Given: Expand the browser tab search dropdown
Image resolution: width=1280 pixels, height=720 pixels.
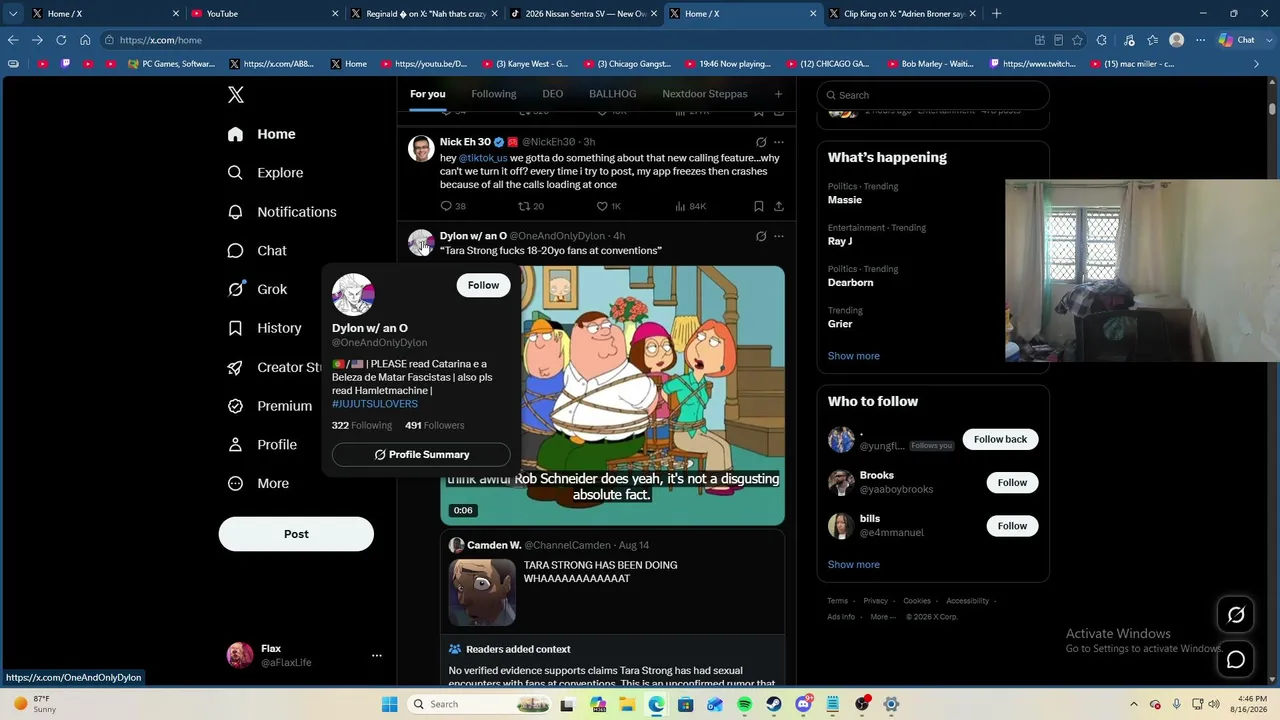Looking at the screenshot, I should (13, 14).
